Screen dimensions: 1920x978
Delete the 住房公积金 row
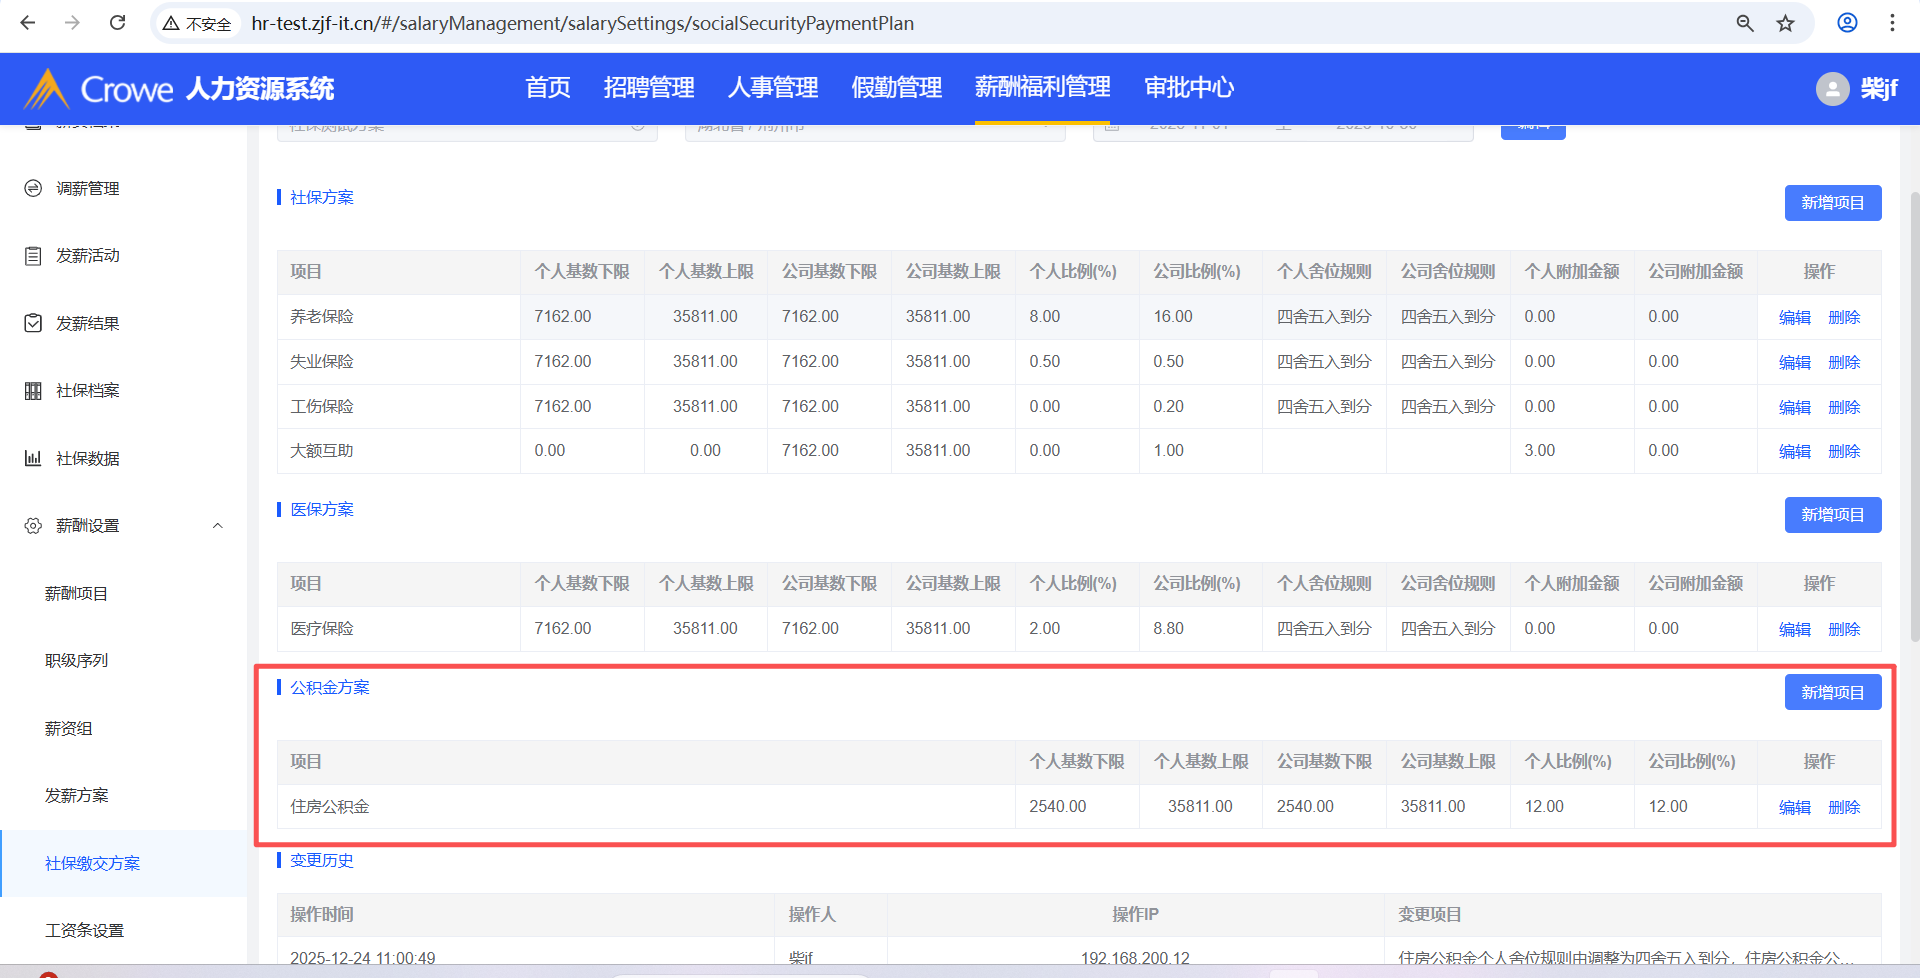1843,807
